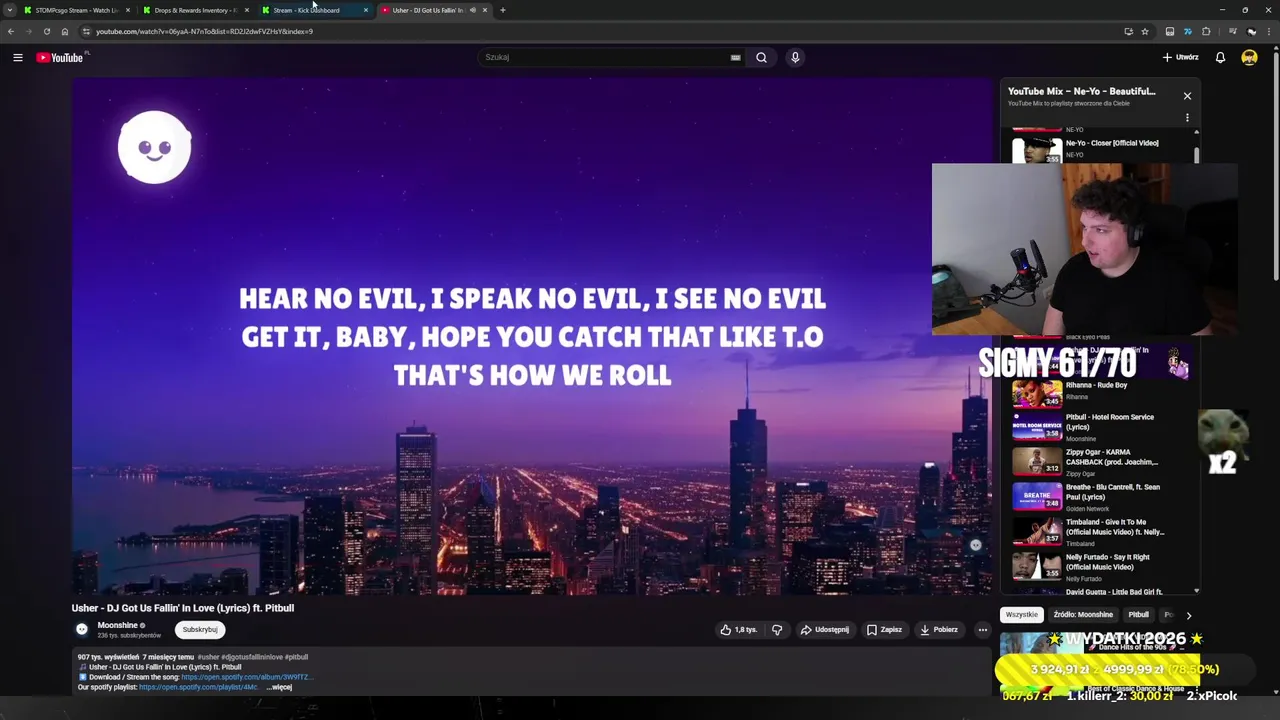The width and height of the screenshot is (1280, 720).
Task: Bookmark this page with star icon
Action: [x=1145, y=31]
